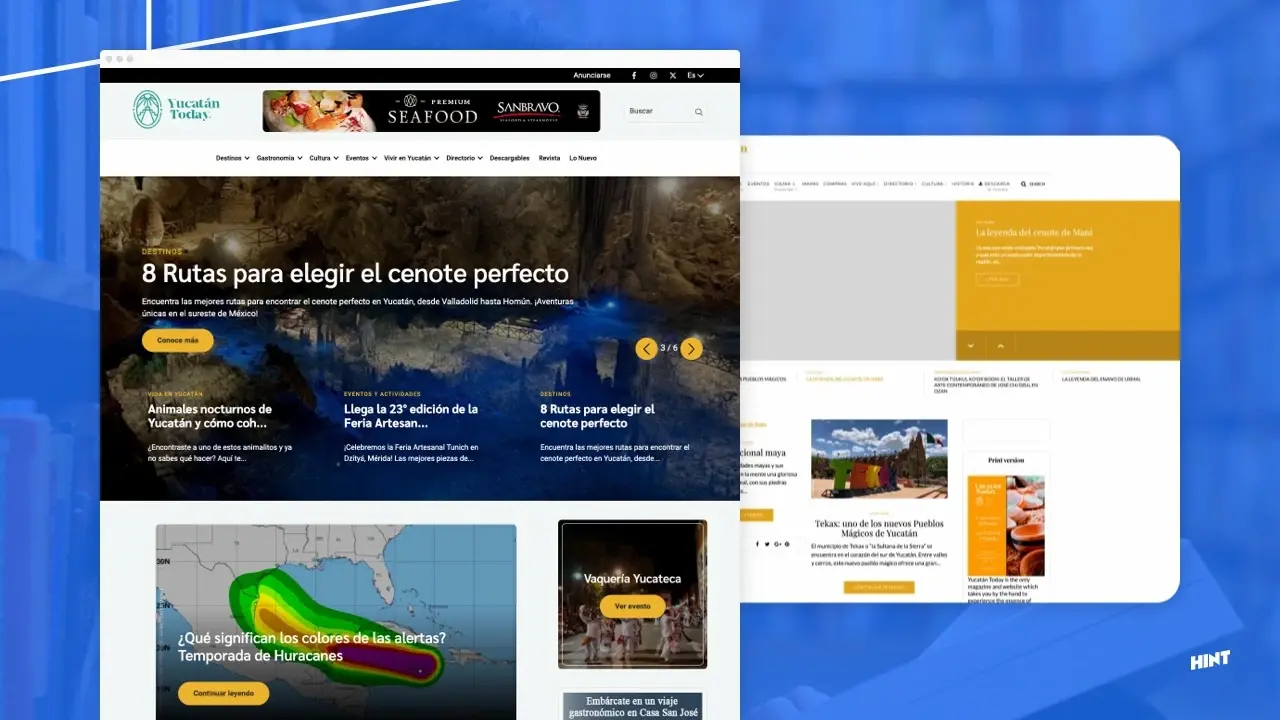Click the Search magnifier in back window
The width and height of the screenshot is (1280, 720).
(x=1024, y=184)
